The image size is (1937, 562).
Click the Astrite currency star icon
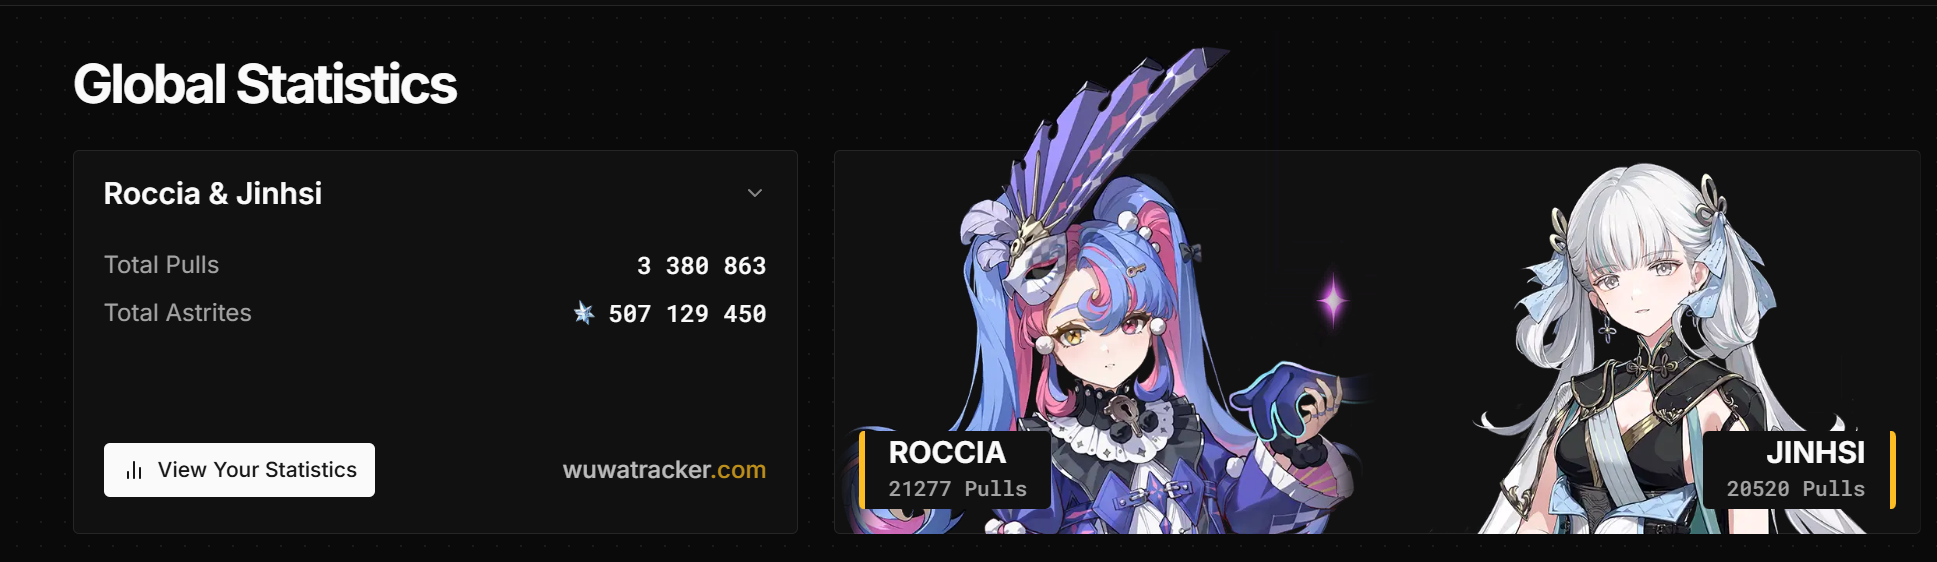tap(584, 314)
